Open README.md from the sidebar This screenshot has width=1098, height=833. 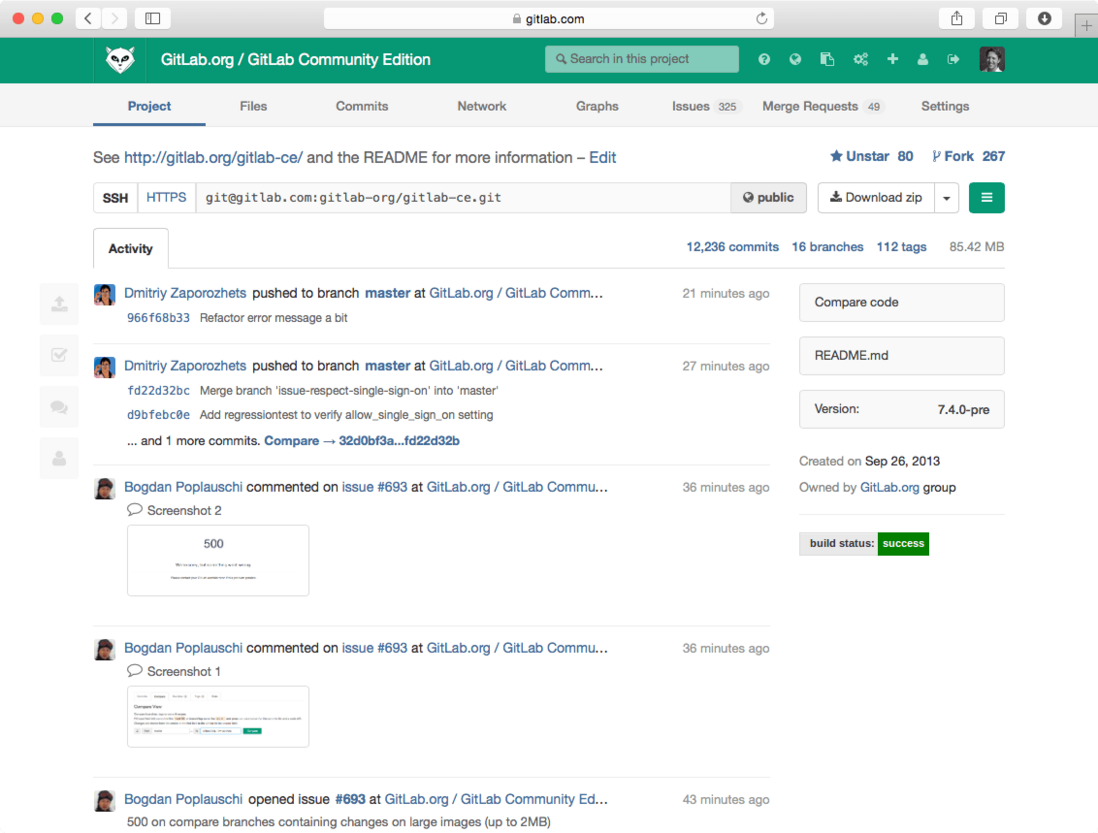coord(901,356)
